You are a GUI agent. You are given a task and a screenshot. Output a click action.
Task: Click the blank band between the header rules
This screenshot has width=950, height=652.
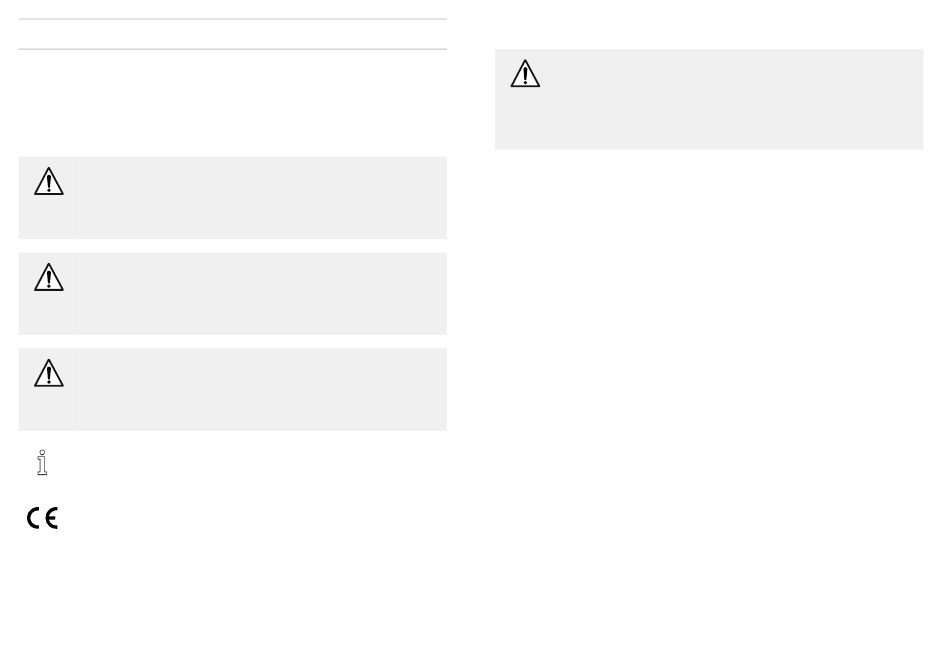(233, 34)
